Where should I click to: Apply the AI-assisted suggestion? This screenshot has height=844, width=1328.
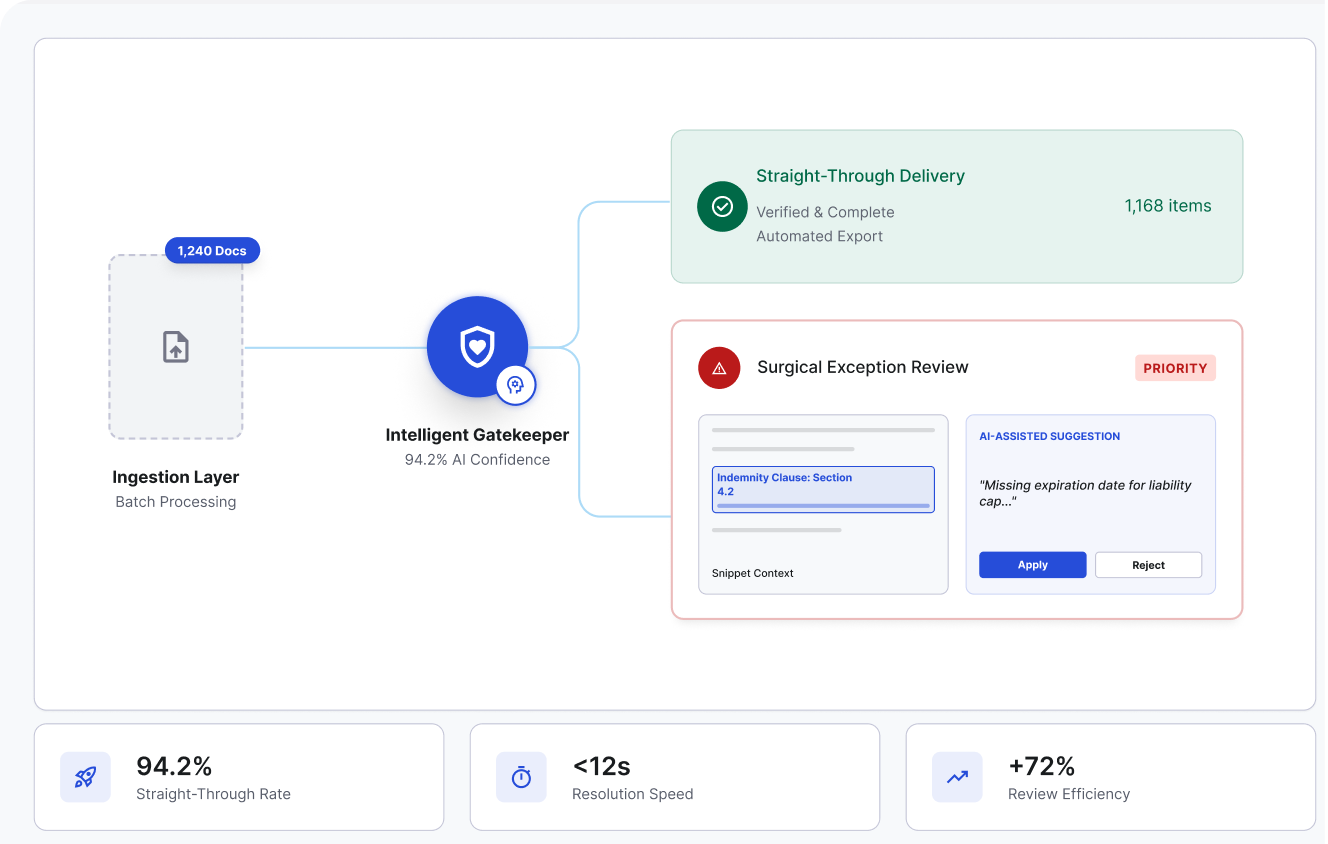point(1032,565)
